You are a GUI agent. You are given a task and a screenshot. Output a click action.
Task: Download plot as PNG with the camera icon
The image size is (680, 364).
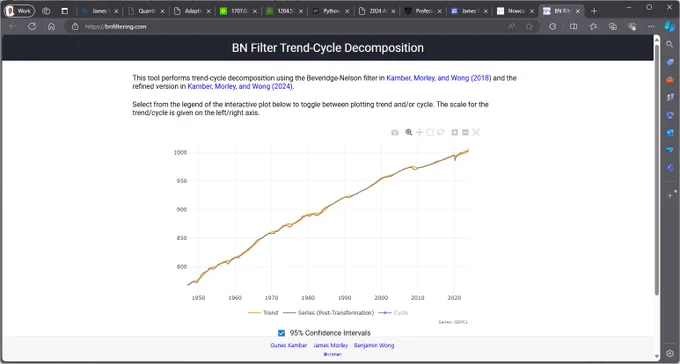pos(395,132)
